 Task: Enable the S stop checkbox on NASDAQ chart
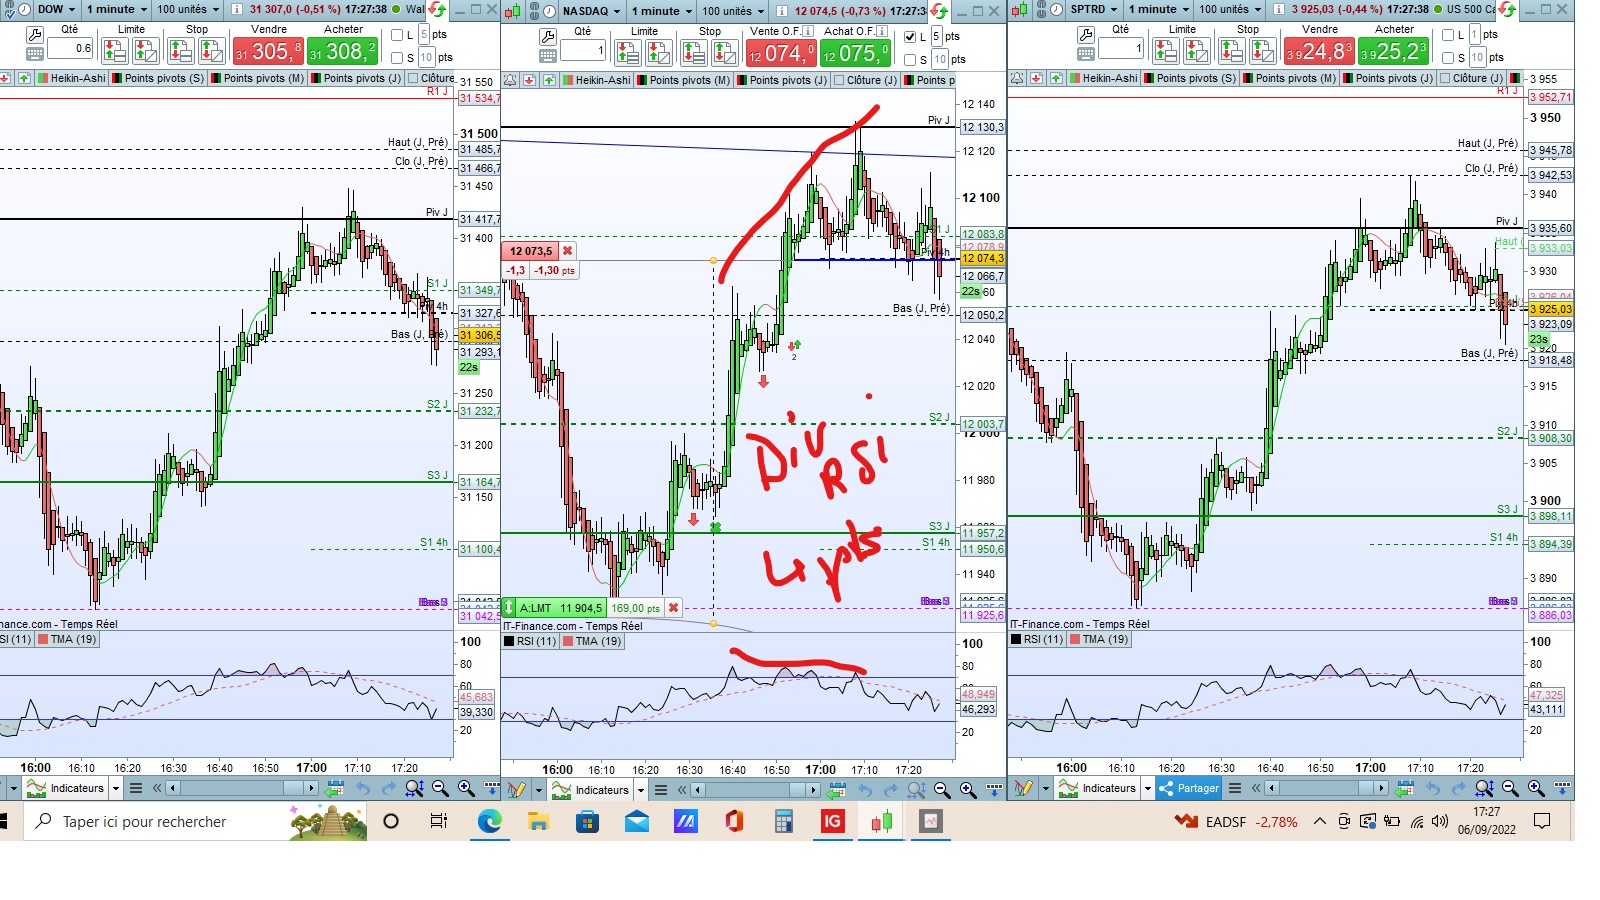pyautogui.click(x=910, y=60)
